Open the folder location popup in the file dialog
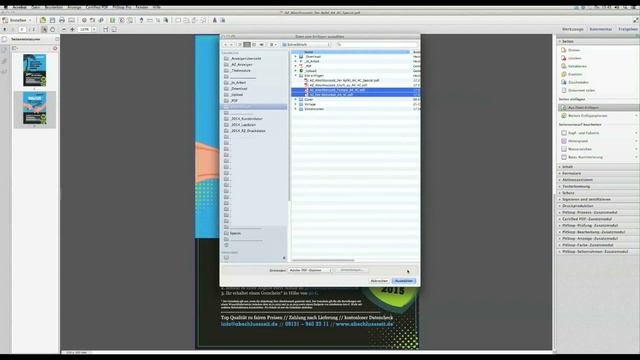The height and width of the screenshot is (360, 640). 306,44
